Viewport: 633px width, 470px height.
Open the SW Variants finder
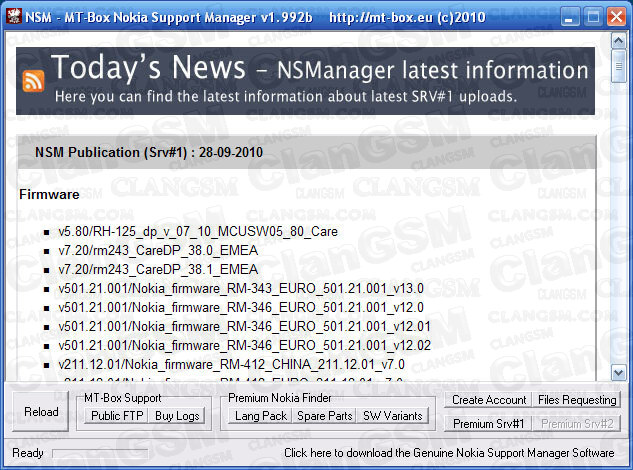pos(392,416)
